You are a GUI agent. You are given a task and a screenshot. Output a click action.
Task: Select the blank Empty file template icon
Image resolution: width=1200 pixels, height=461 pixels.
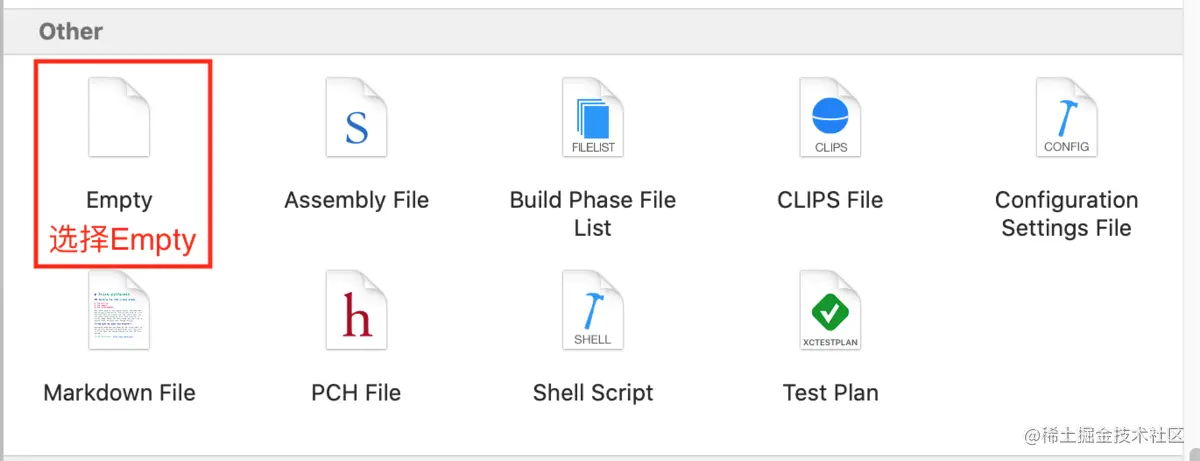pos(119,119)
